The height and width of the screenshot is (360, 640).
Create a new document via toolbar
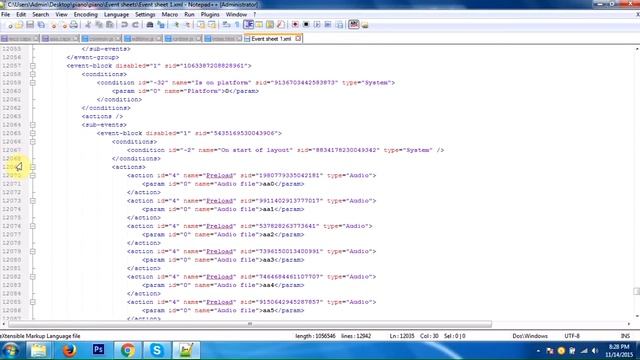click(x=10, y=25)
